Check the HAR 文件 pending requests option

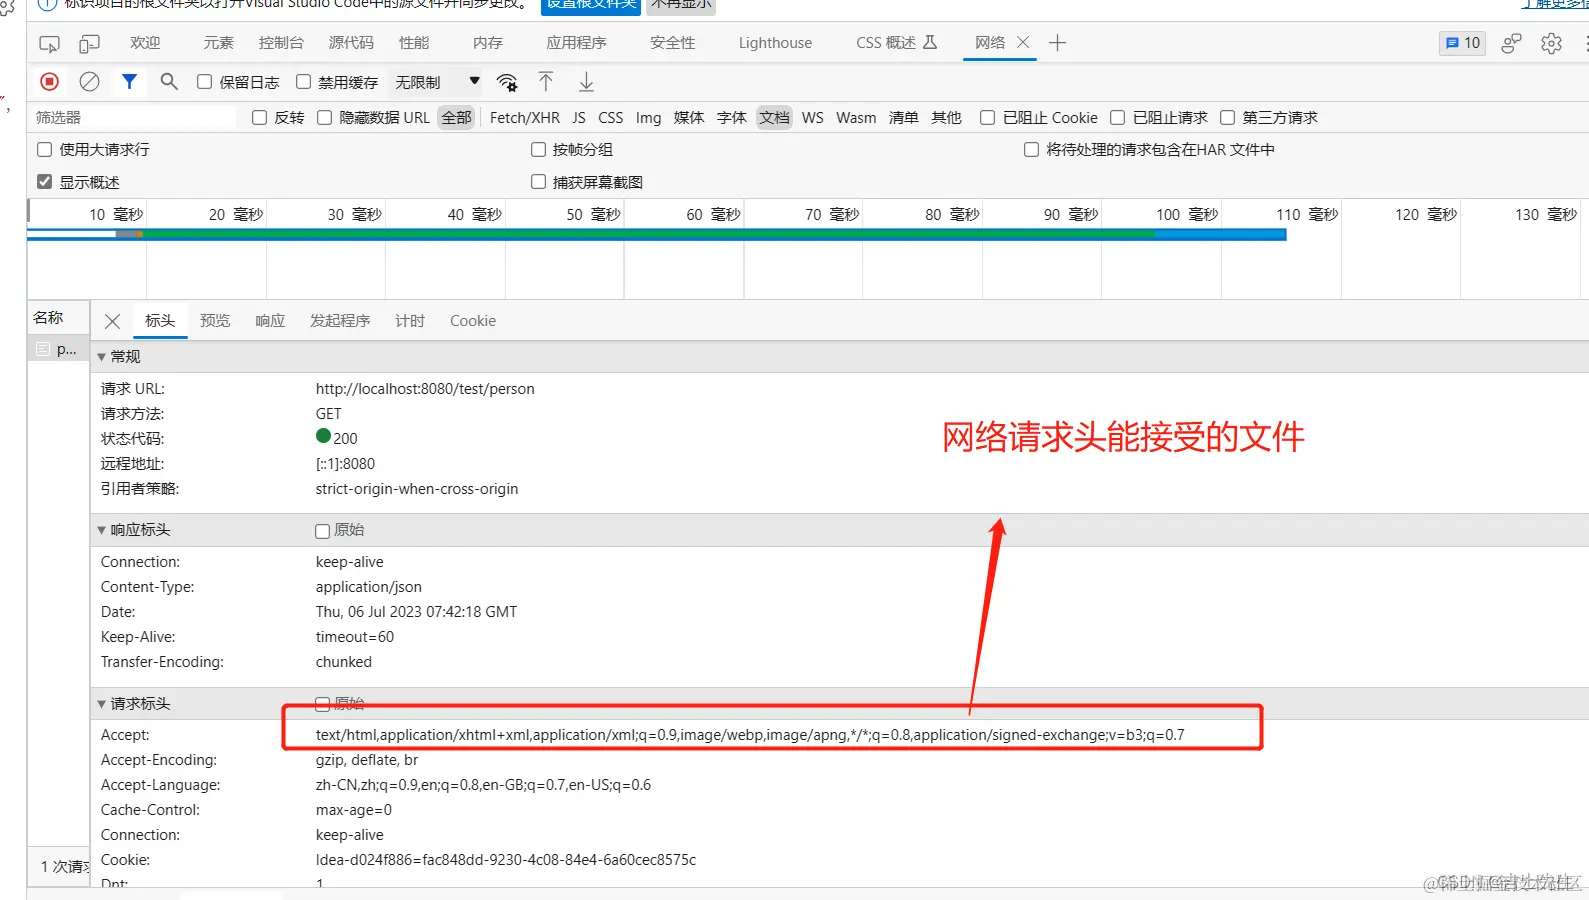pyautogui.click(x=1031, y=150)
